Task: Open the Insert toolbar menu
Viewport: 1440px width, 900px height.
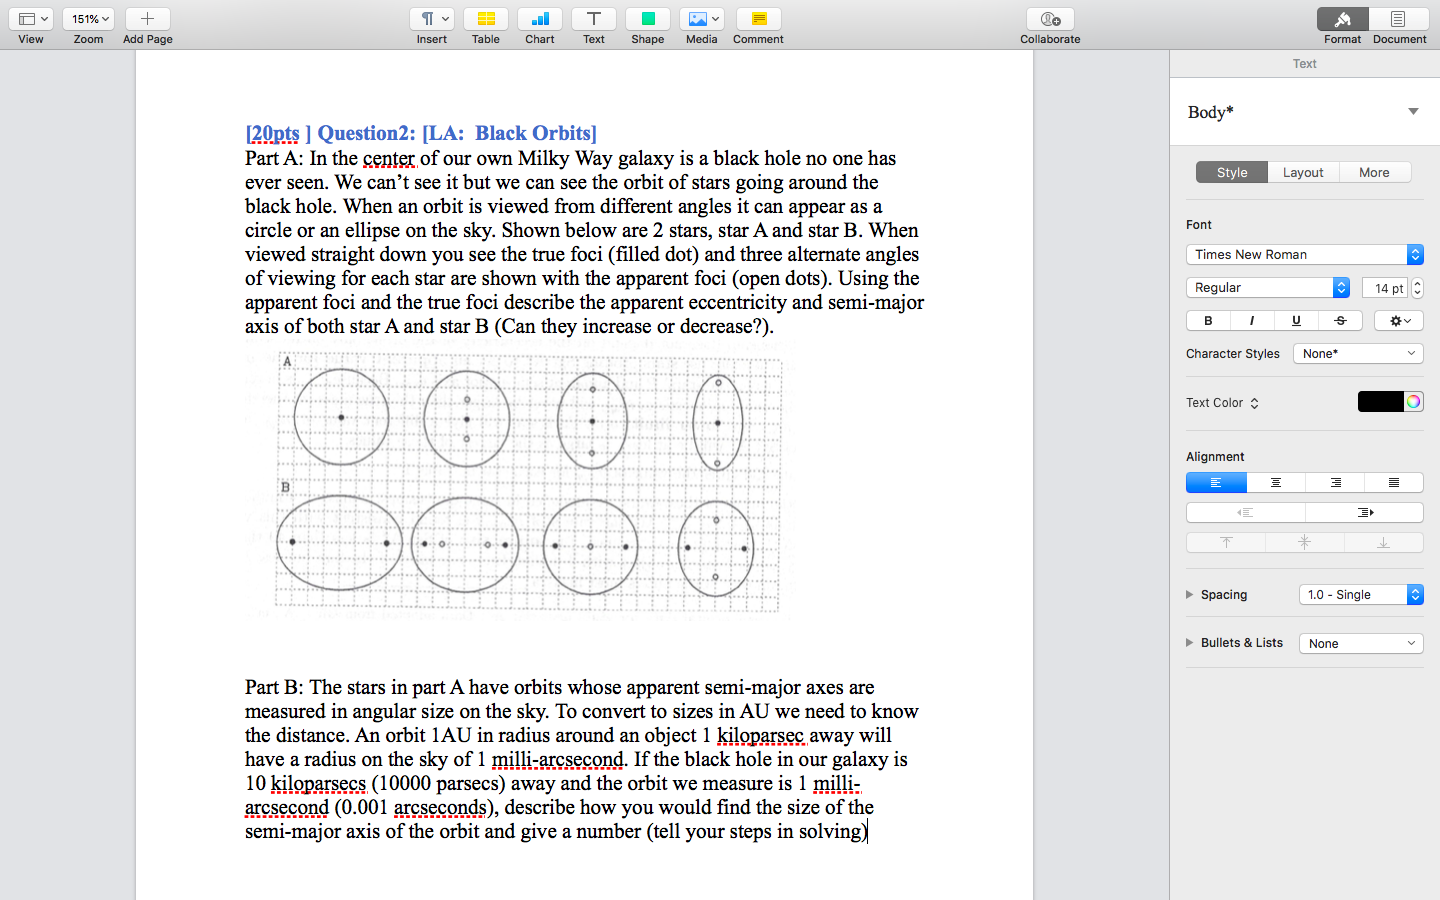Action: coord(432,19)
